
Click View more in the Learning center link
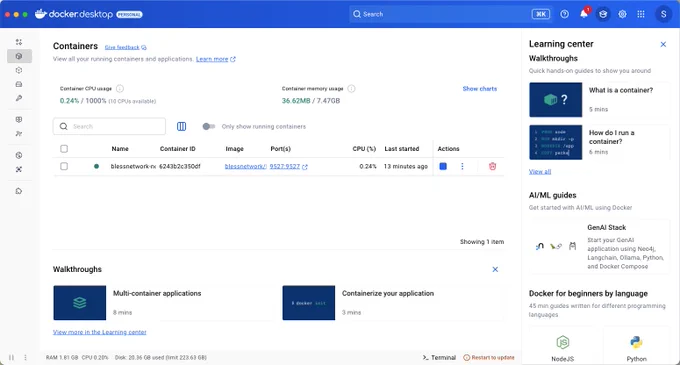point(100,332)
